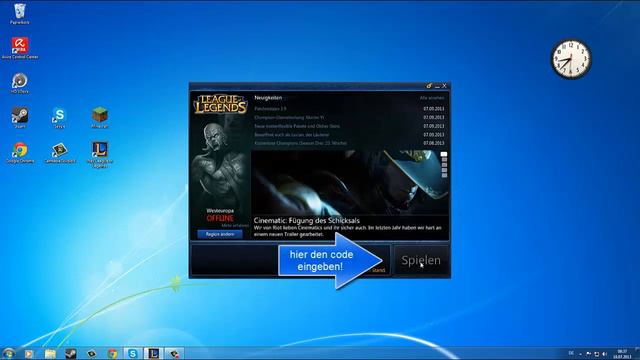Select the League of Legends desktop shortcut
The height and width of the screenshot is (360, 640).
coord(100,154)
